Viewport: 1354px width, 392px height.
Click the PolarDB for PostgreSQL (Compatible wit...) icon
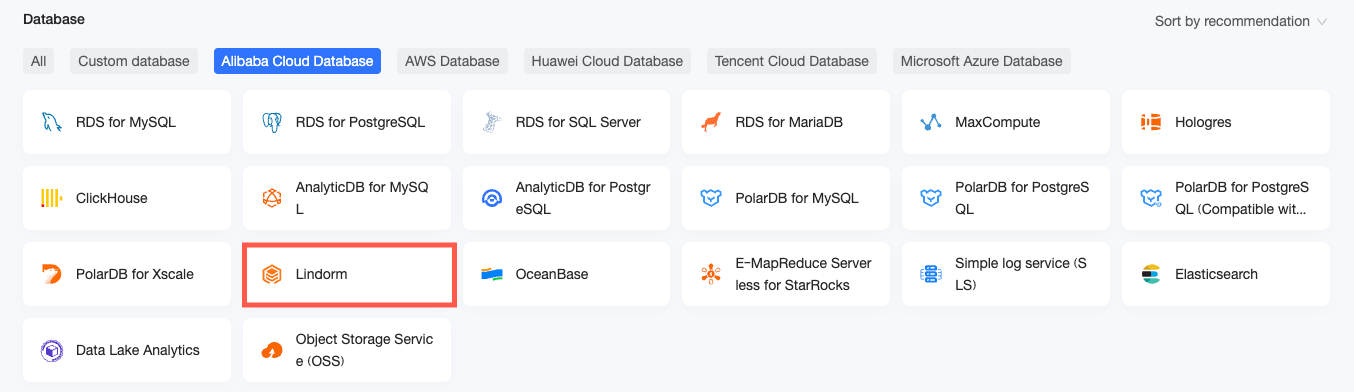[1151, 198]
